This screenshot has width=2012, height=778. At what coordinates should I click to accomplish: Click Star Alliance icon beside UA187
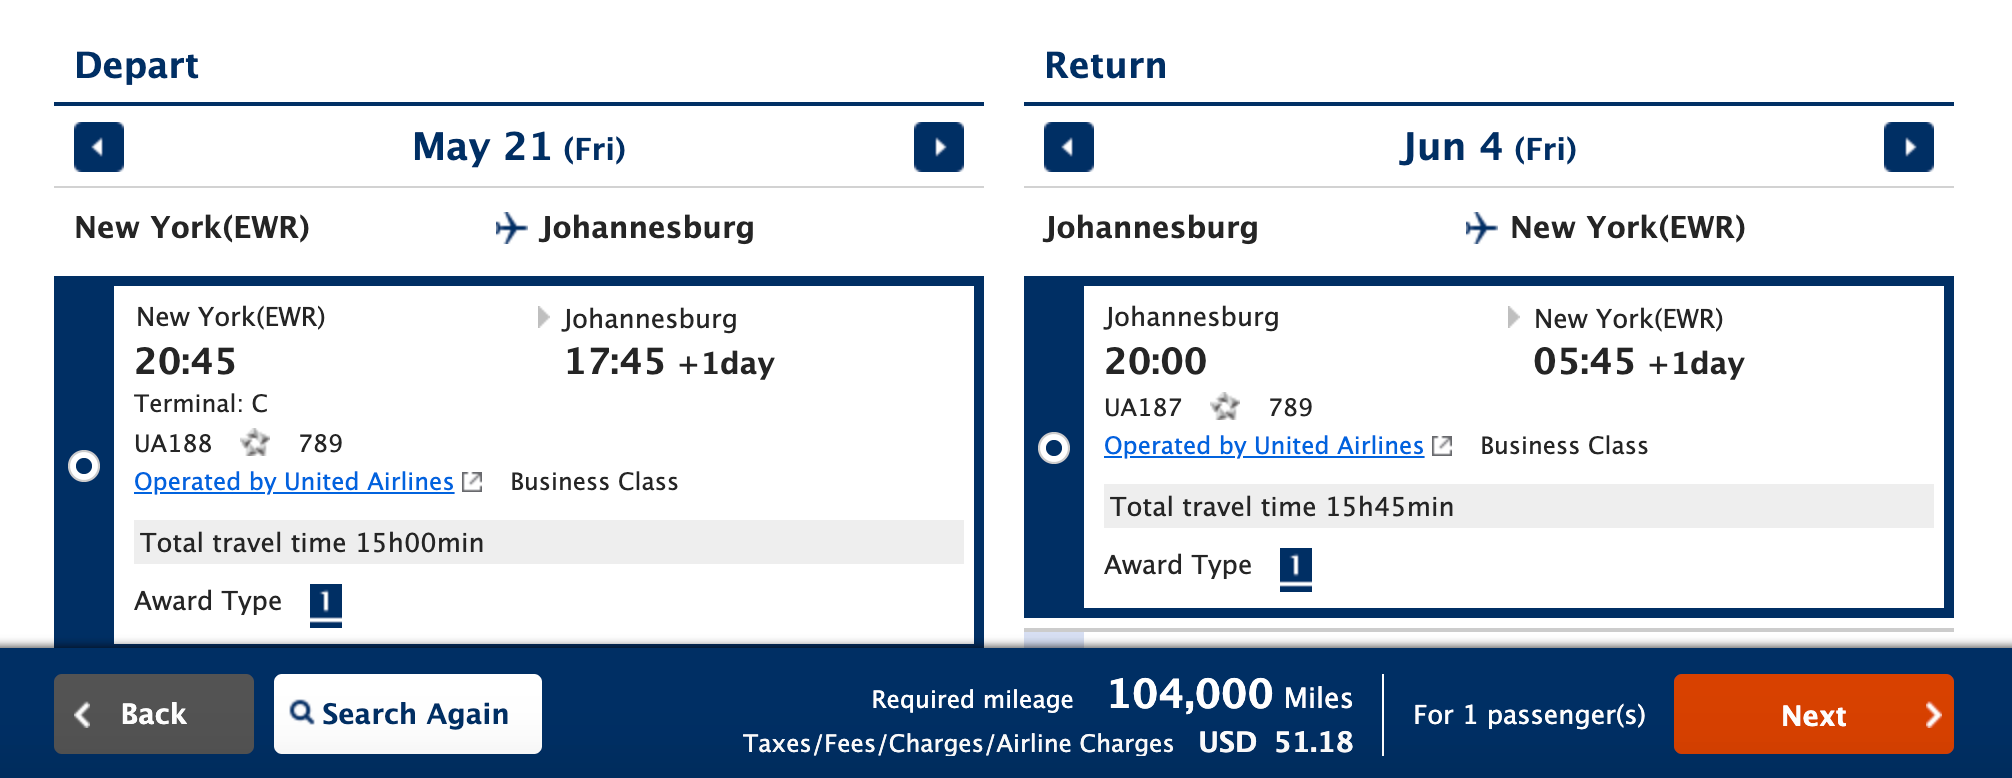point(1225,407)
